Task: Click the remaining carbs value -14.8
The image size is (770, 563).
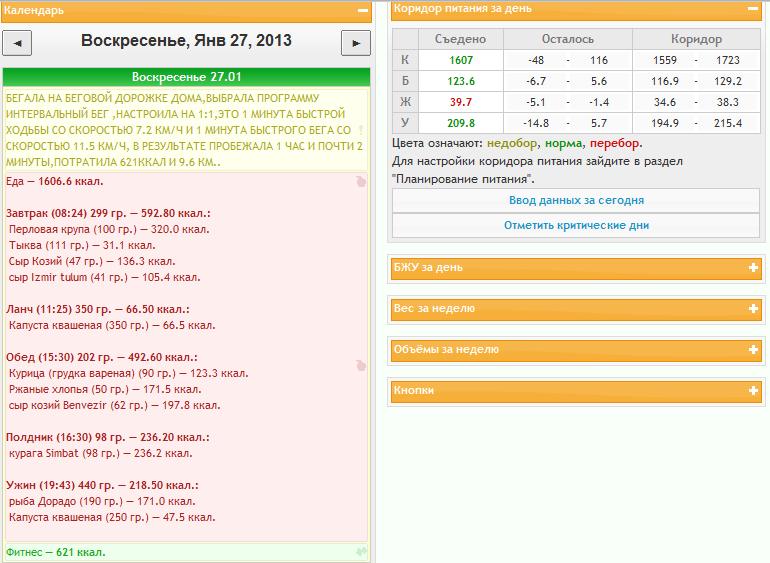Action: coord(536,123)
